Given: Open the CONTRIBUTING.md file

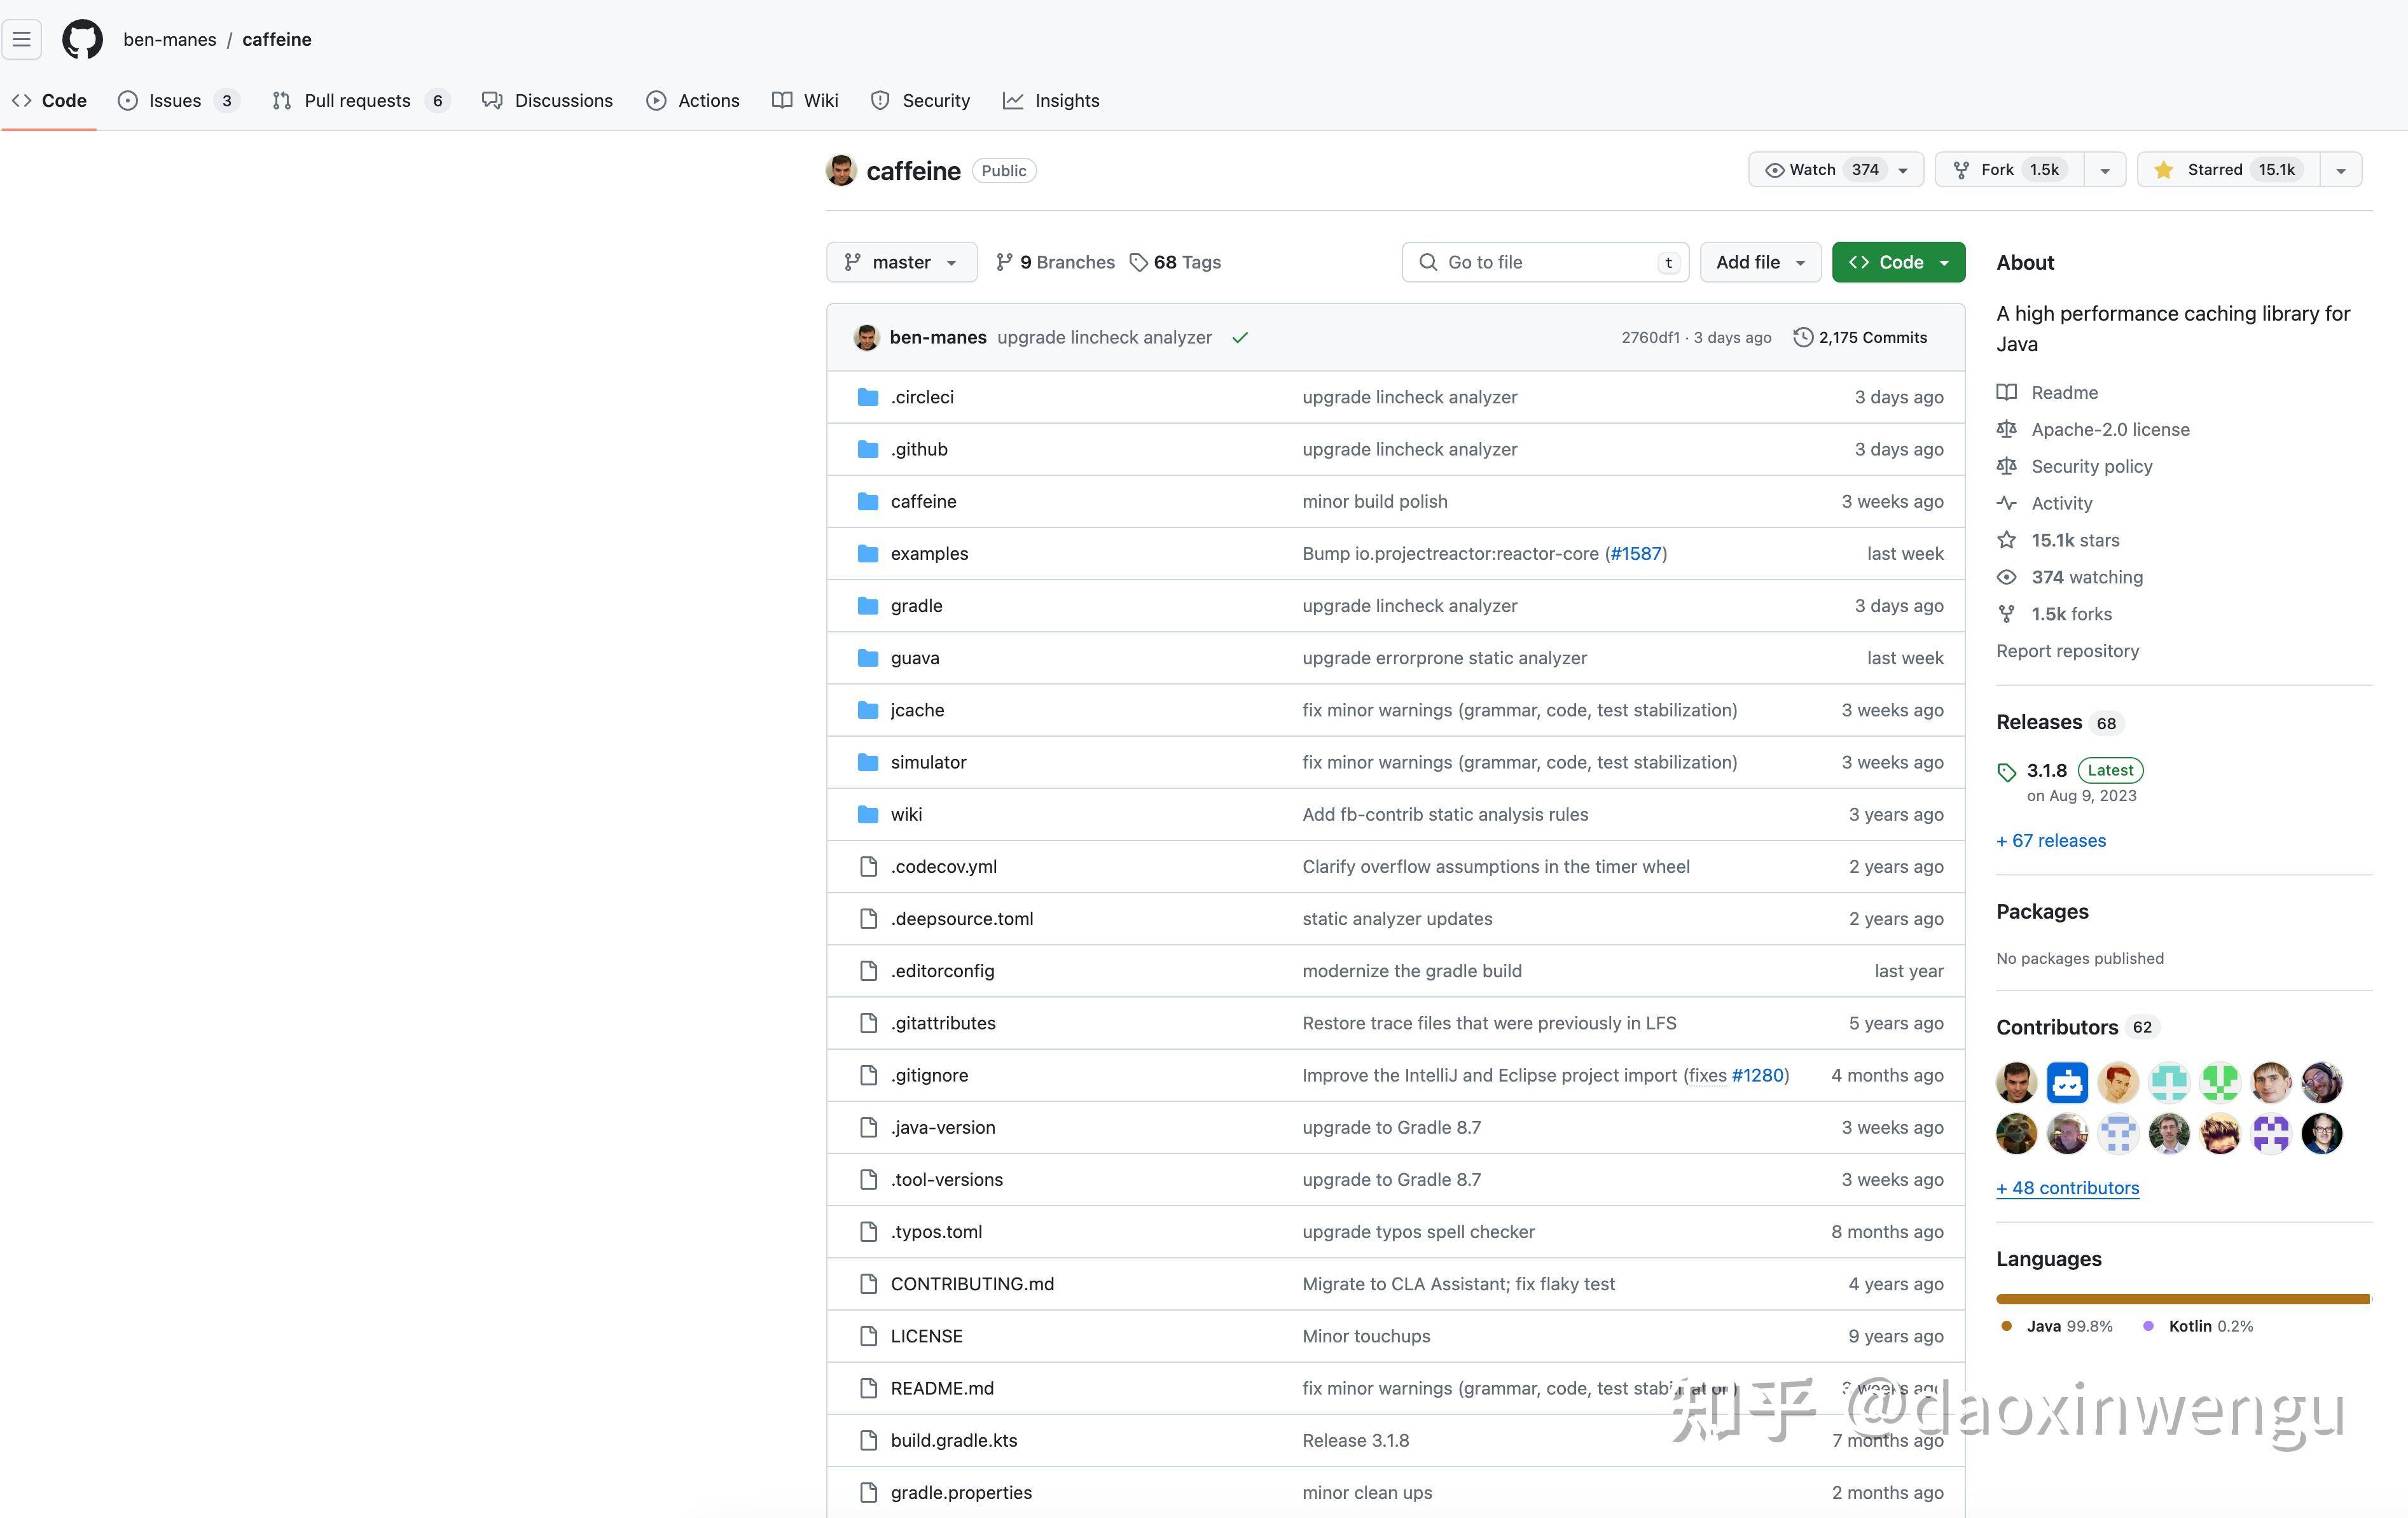Looking at the screenshot, I should pyautogui.click(x=972, y=1284).
